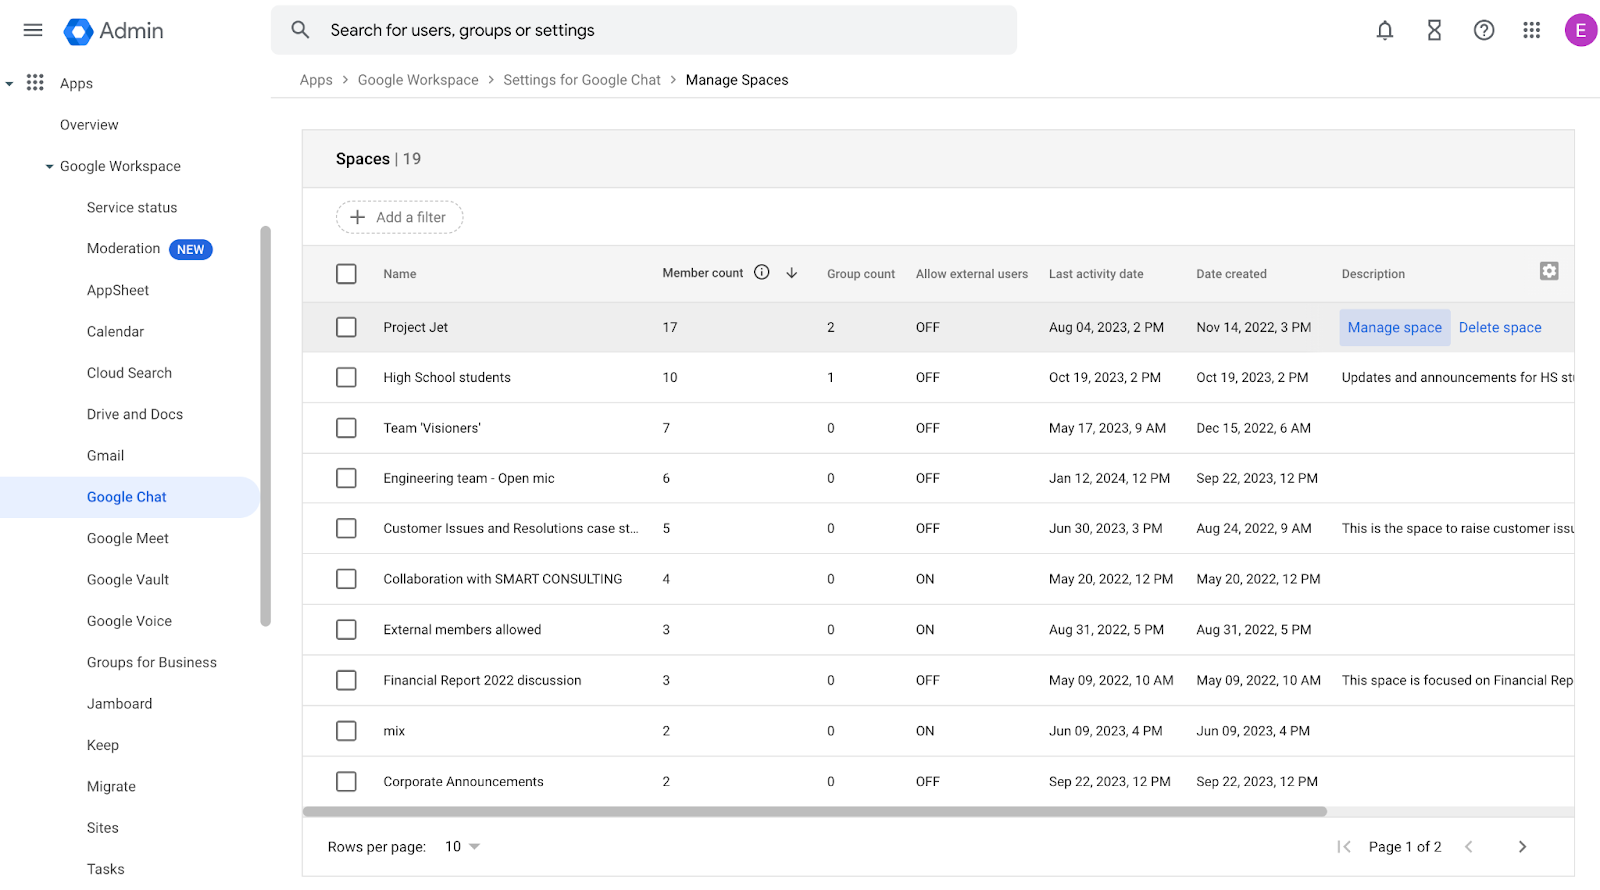Open the tasks hourglass icon
1600x890 pixels.
tap(1434, 30)
